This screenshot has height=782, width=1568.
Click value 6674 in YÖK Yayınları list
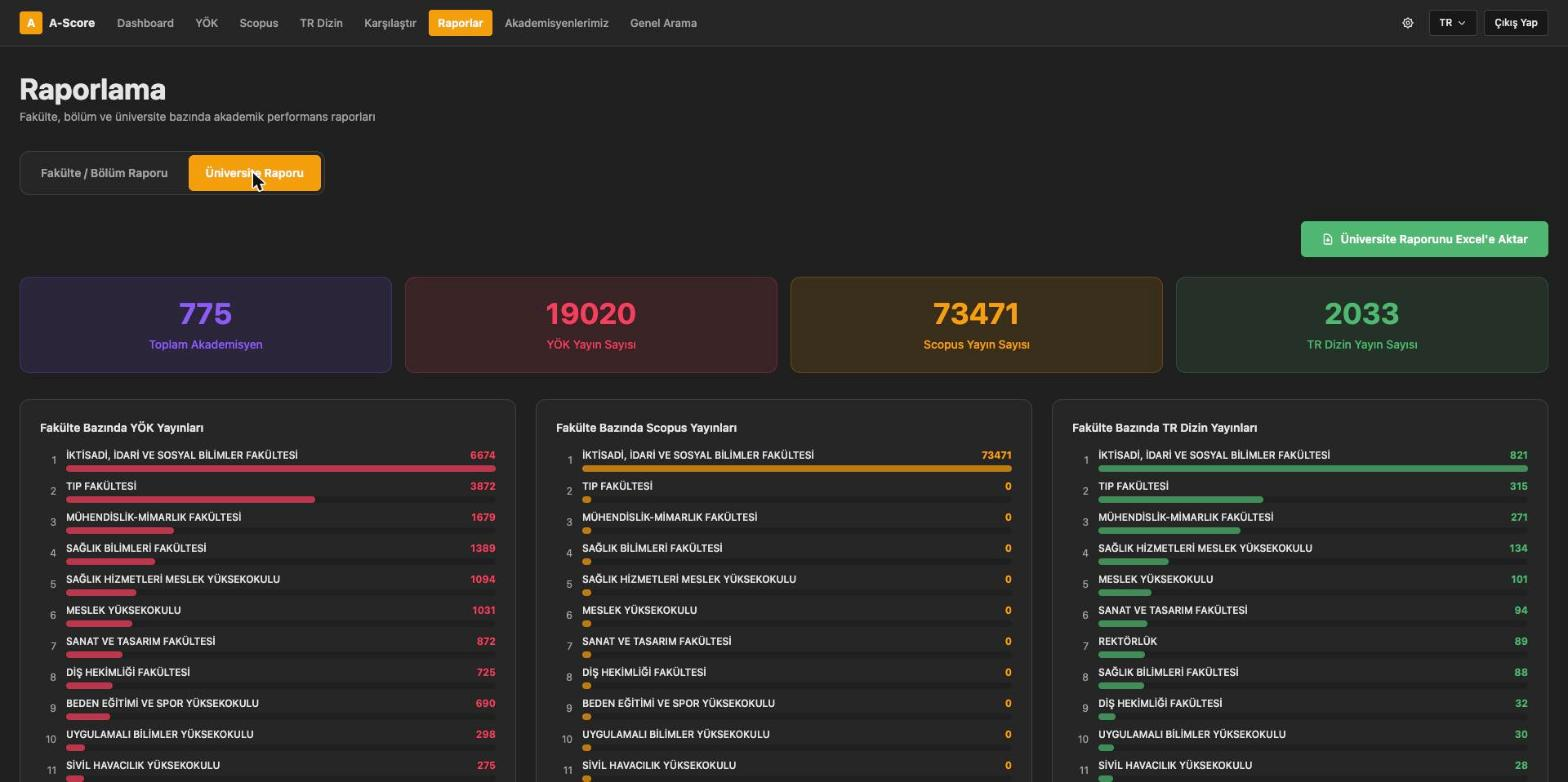(x=482, y=455)
